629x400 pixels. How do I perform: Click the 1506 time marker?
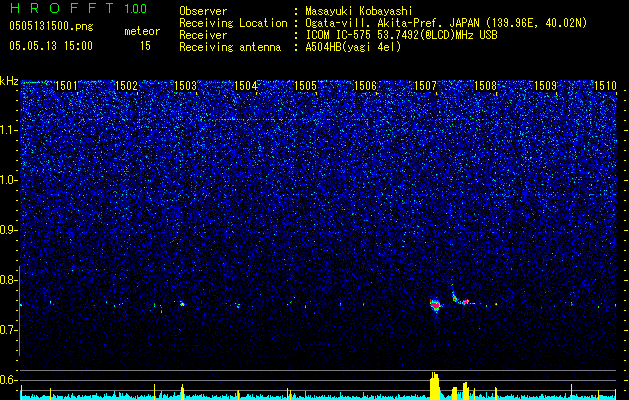tap(365, 86)
